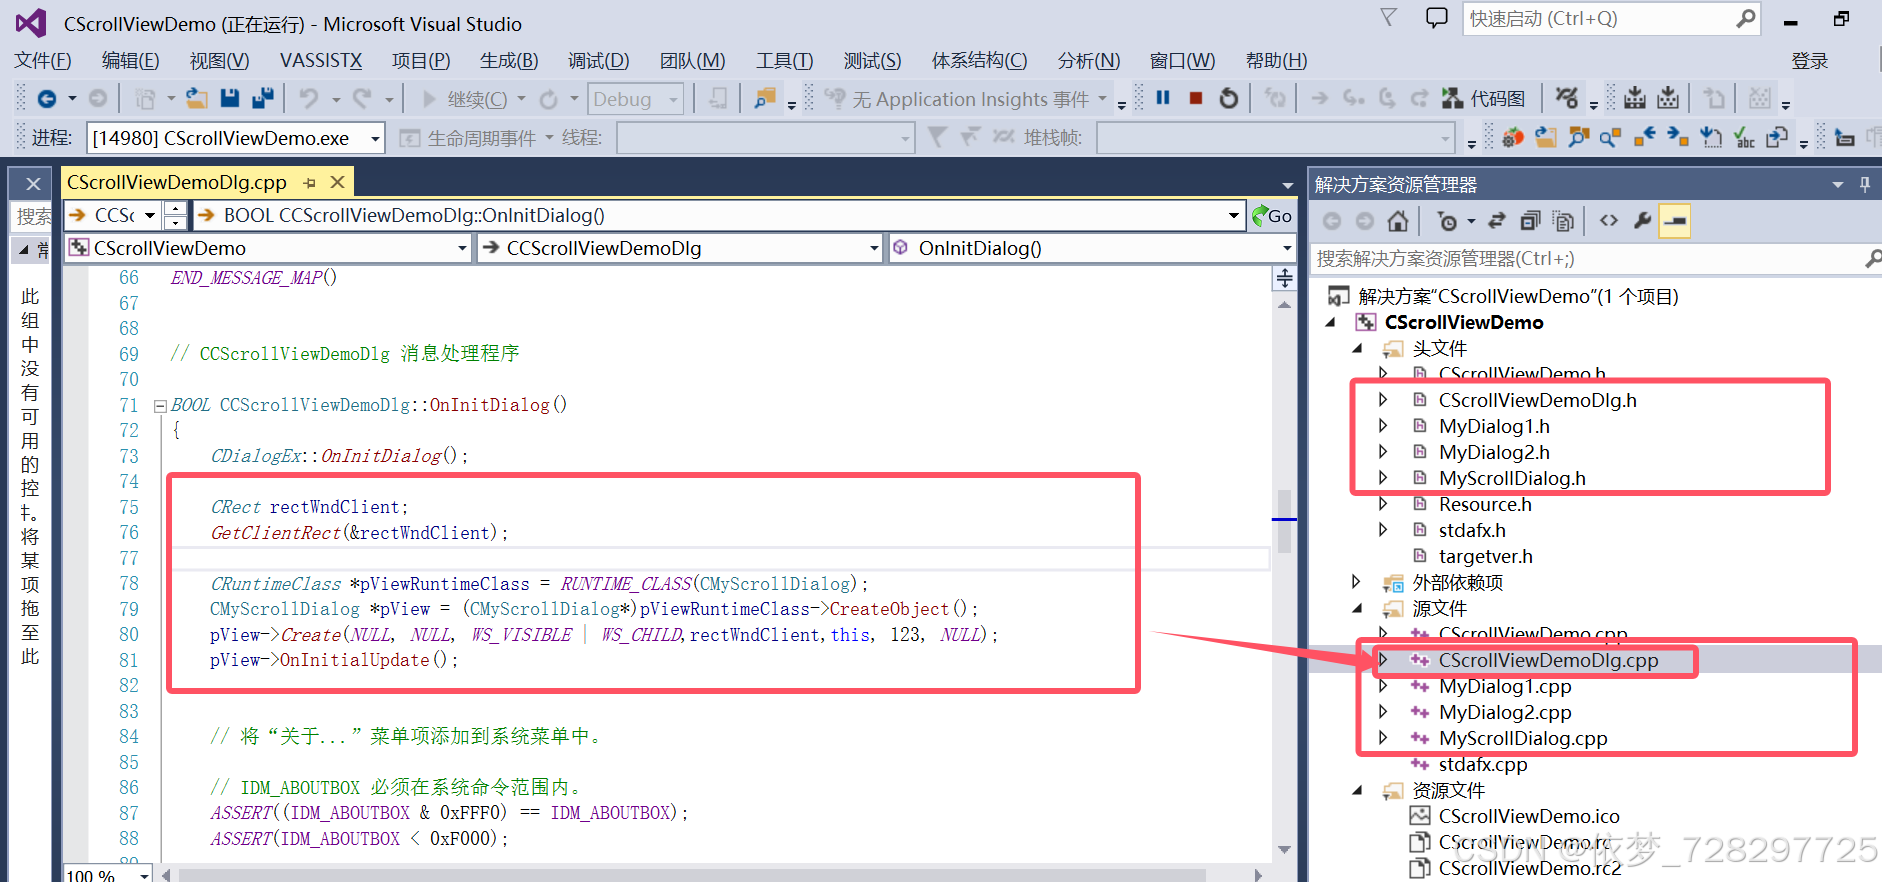This screenshot has width=1882, height=882.
Task: Click VASSISTX Find Symbol icon
Action: click(x=1611, y=137)
